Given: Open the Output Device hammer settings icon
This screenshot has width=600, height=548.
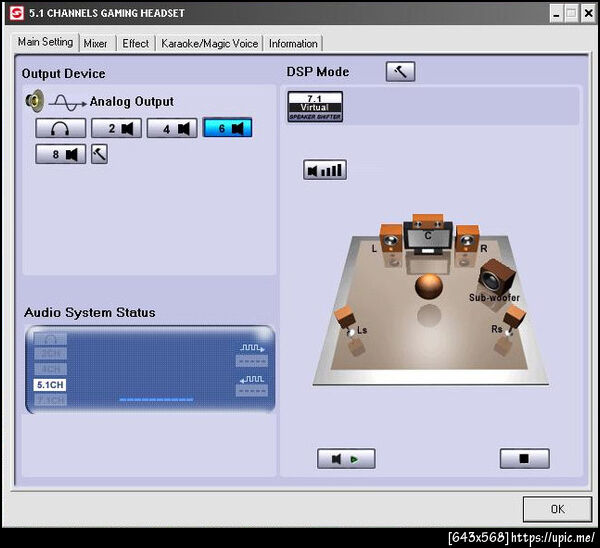Looking at the screenshot, I should (99, 154).
